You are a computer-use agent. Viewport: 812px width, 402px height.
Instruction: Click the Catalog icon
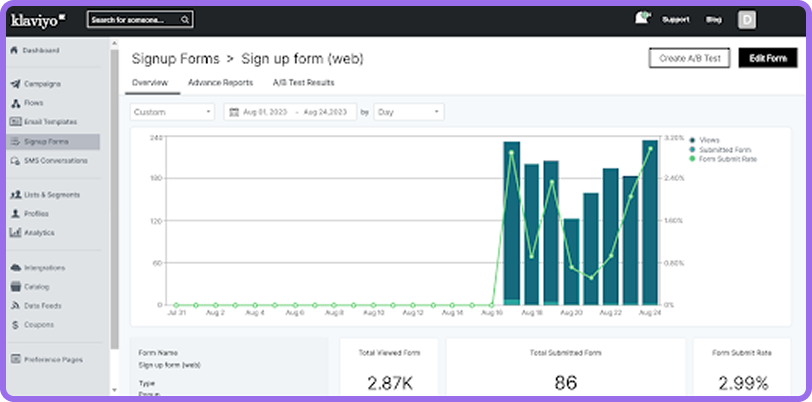click(16, 286)
